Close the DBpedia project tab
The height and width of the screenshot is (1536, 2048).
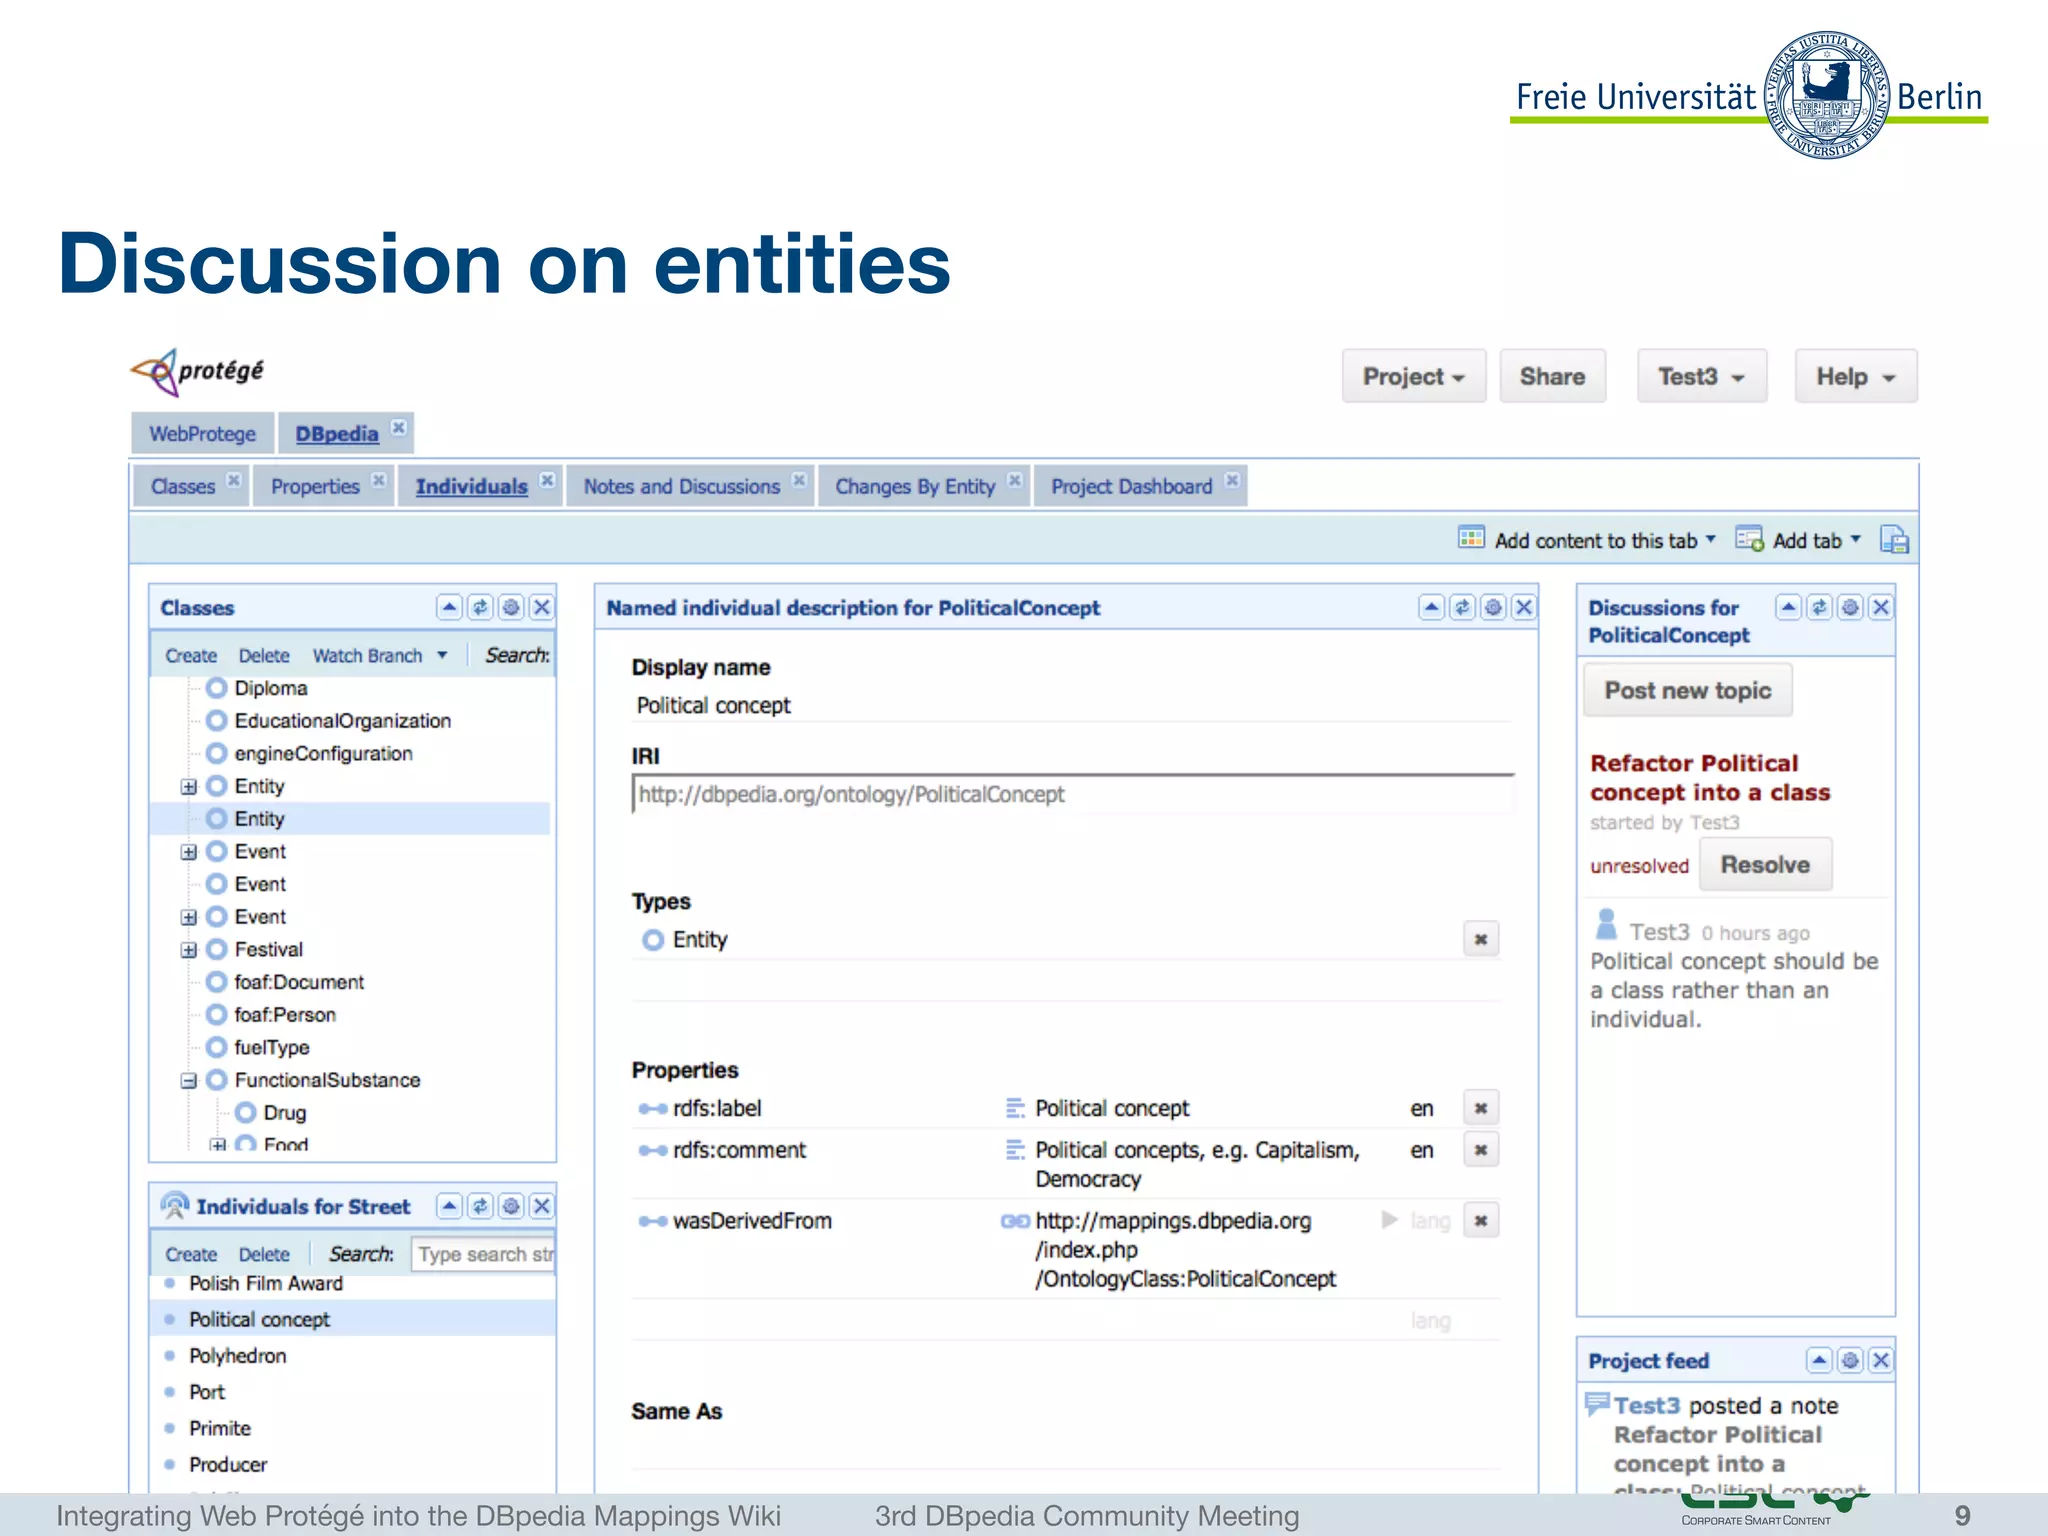click(x=398, y=428)
